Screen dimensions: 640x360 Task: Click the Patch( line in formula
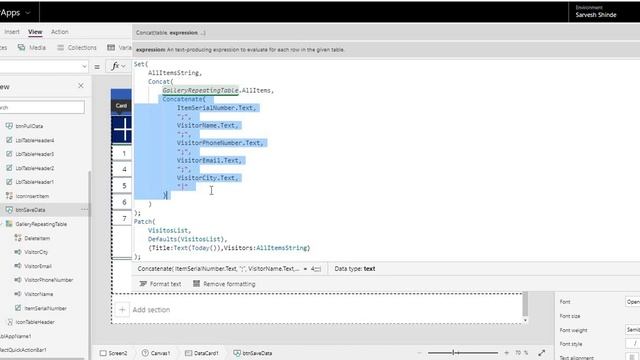coord(144,221)
